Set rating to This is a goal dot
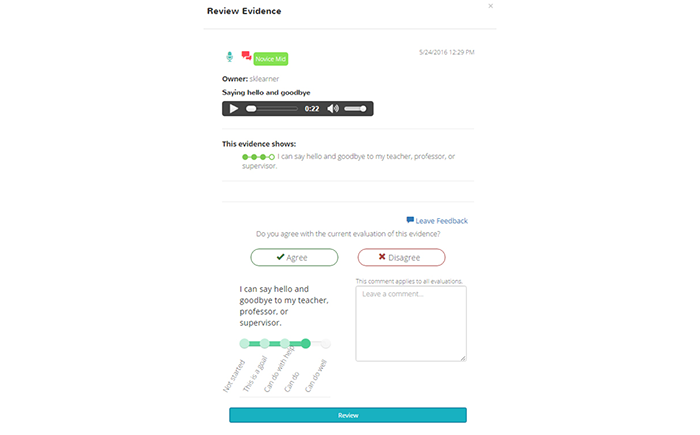 [265, 343]
